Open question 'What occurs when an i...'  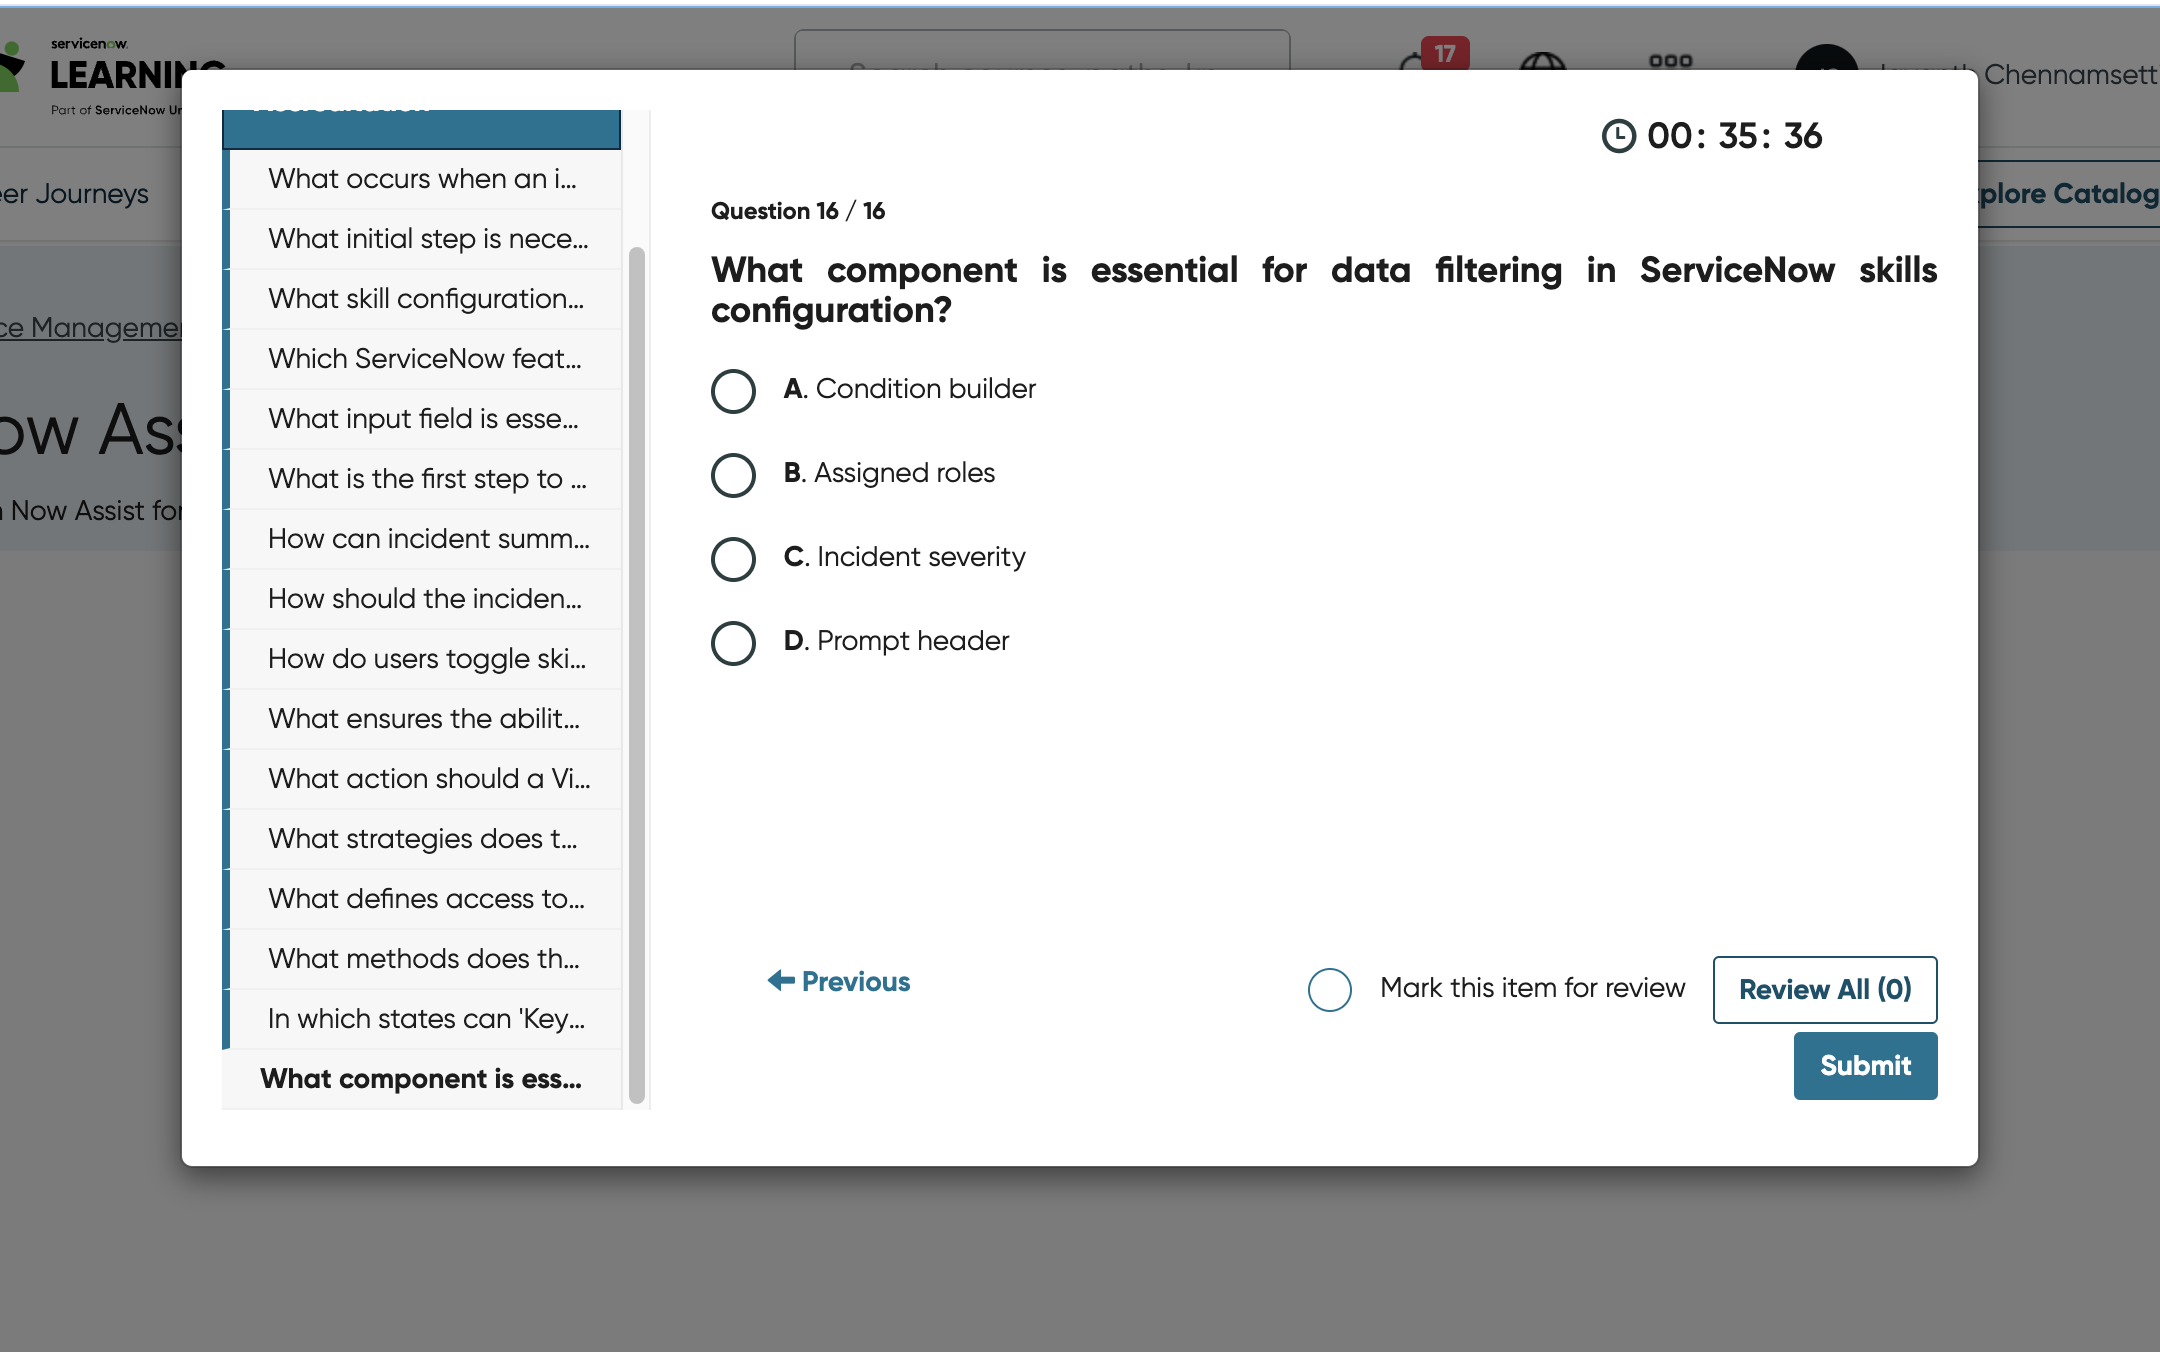[425, 179]
